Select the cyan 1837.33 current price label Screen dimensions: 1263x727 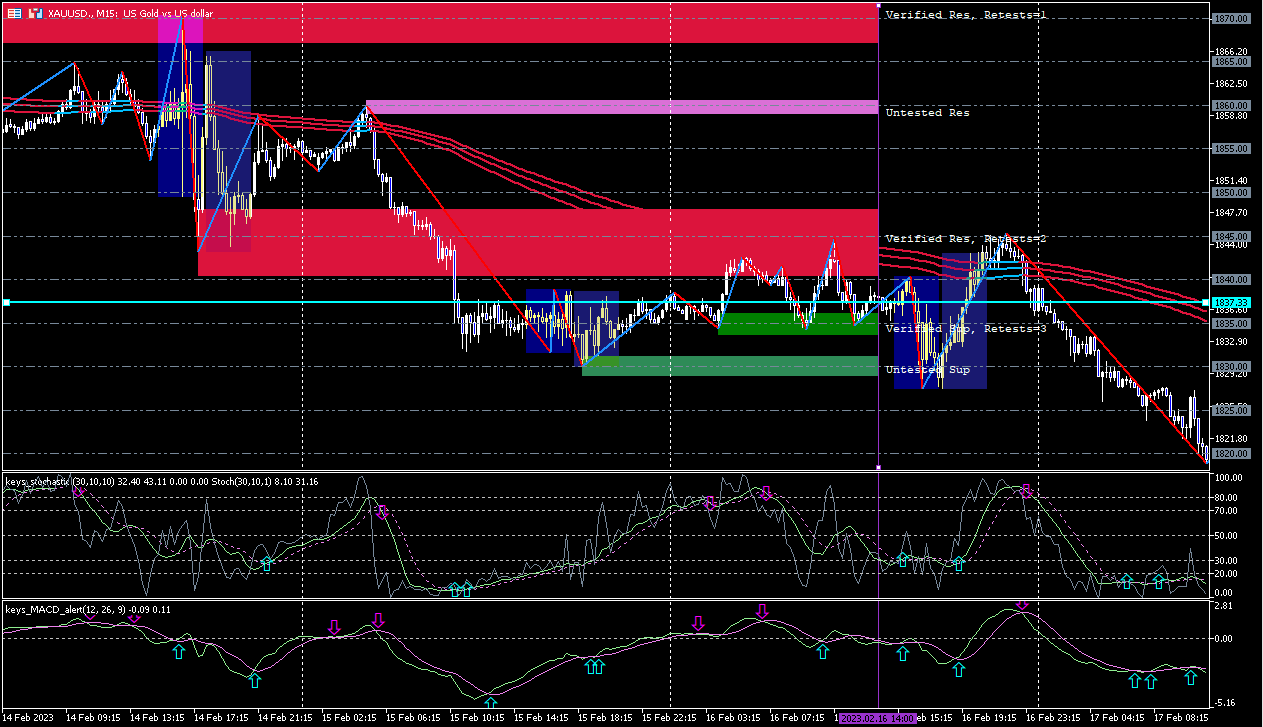pyautogui.click(x=1231, y=302)
